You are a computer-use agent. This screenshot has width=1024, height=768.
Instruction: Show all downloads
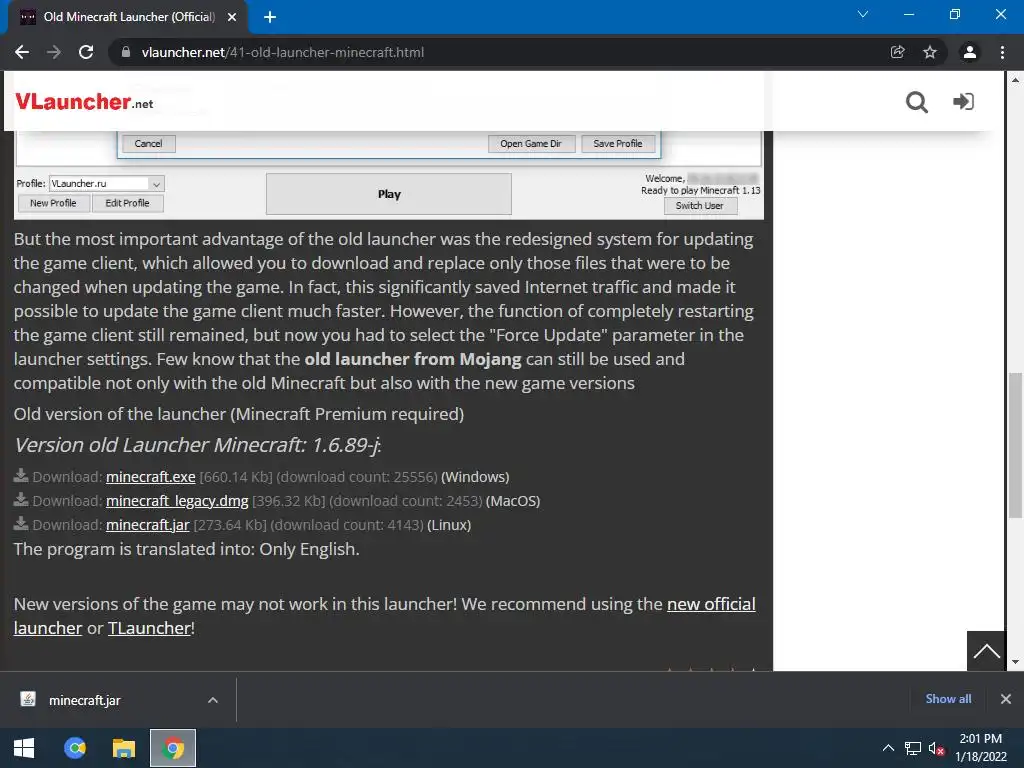pos(948,699)
